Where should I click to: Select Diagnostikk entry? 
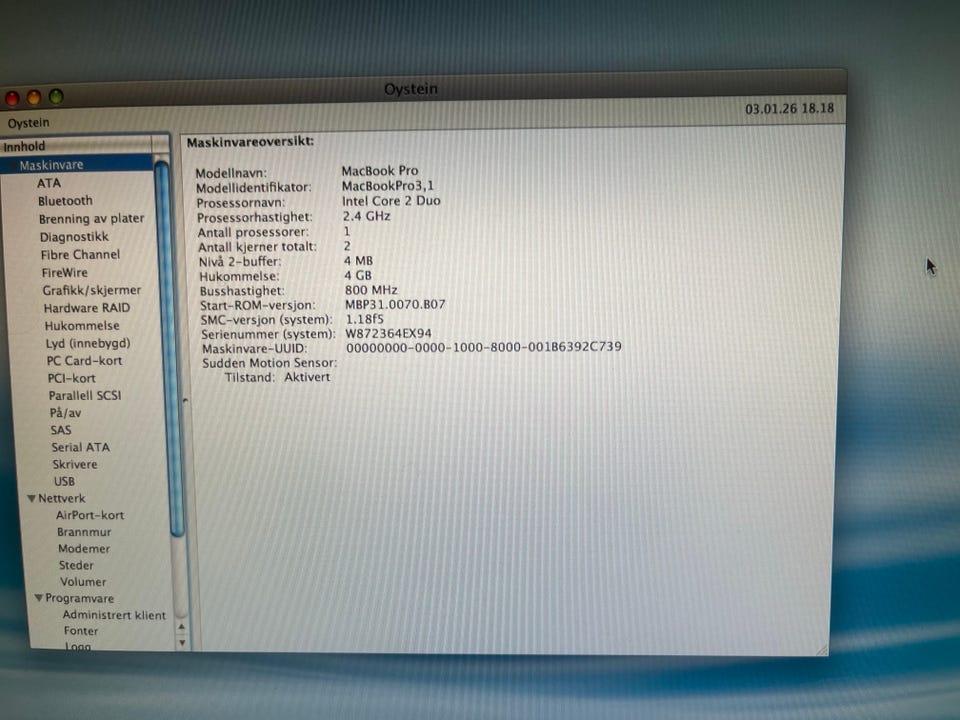(74, 237)
